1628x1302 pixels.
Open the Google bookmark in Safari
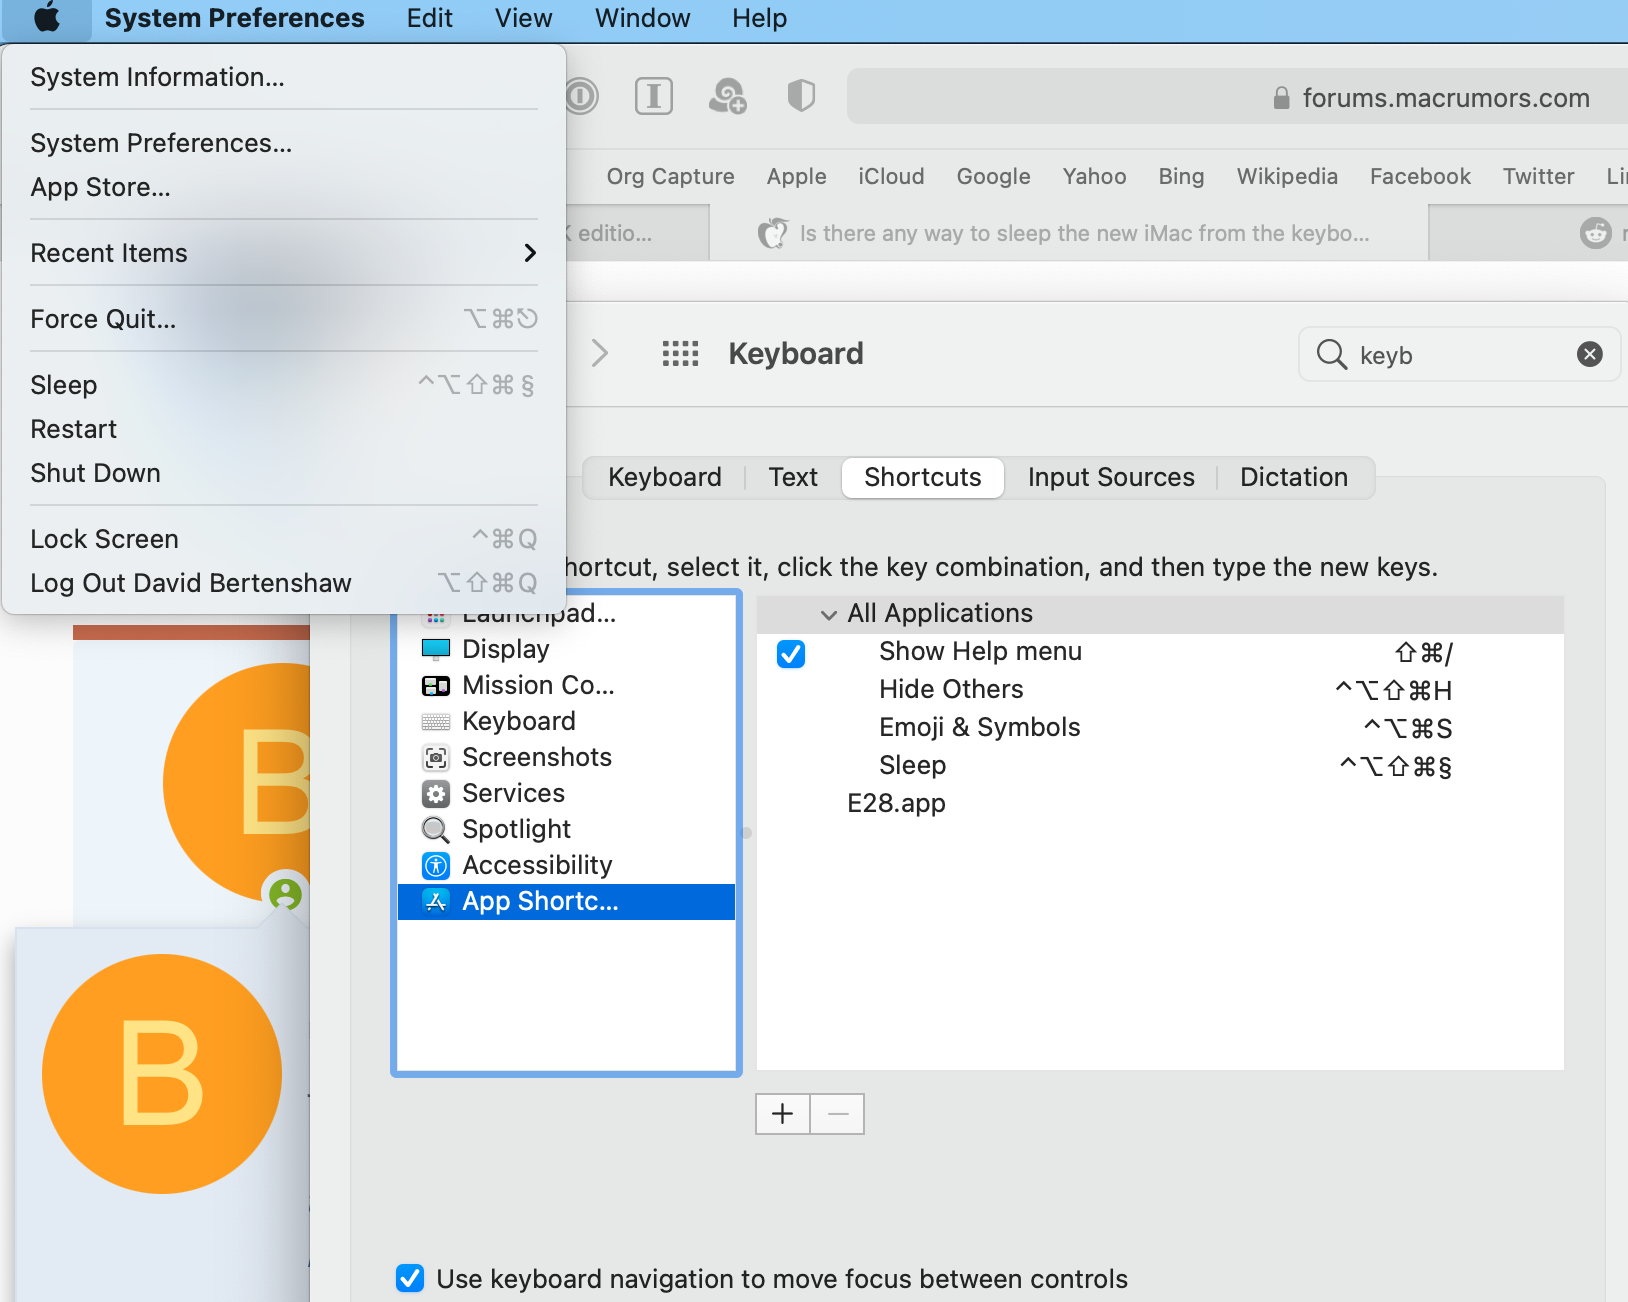993,176
